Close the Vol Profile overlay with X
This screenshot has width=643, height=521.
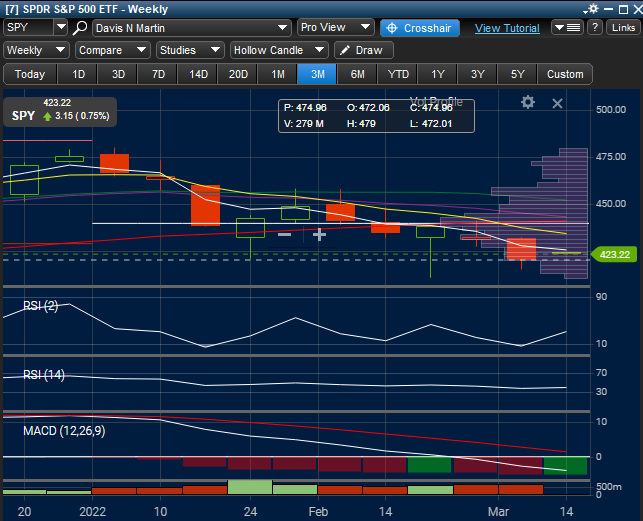click(x=557, y=103)
